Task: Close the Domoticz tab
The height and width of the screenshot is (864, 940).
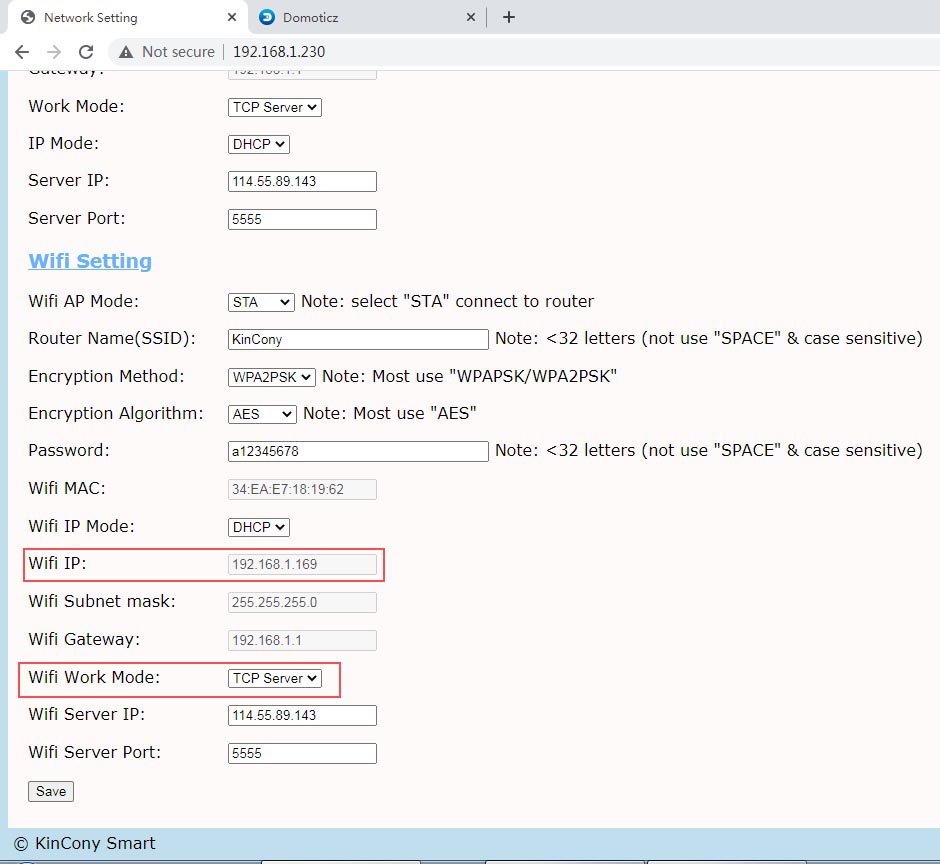Action: (472, 17)
